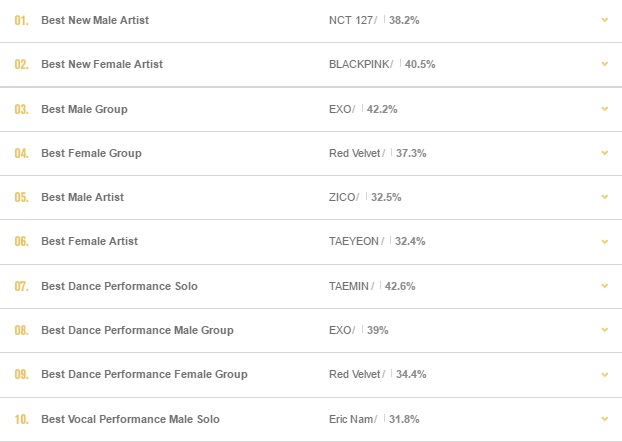Click the Best Female Artist category title
The height and width of the screenshot is (442, 622).
pos(90,241)
